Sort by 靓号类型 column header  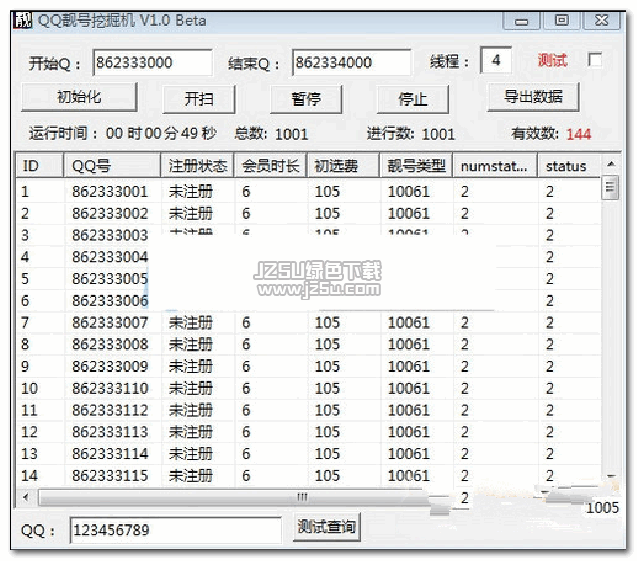tap(416, 166)
